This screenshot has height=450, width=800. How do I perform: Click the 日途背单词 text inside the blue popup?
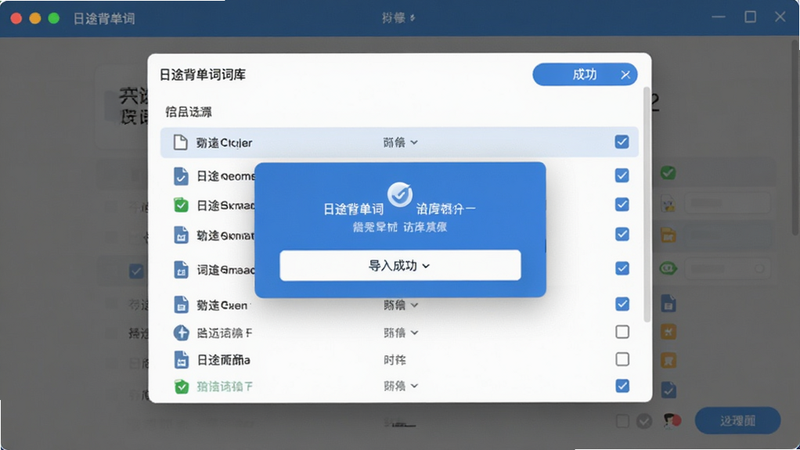click(354, 209)
